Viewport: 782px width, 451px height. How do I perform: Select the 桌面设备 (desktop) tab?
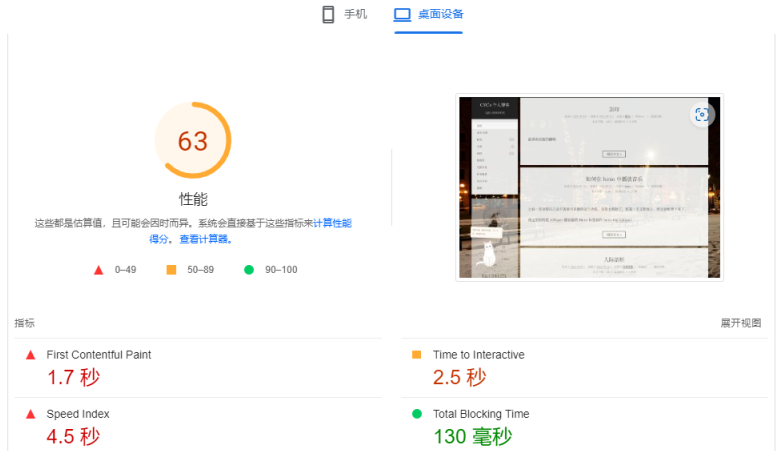click(x=428, y=14)
